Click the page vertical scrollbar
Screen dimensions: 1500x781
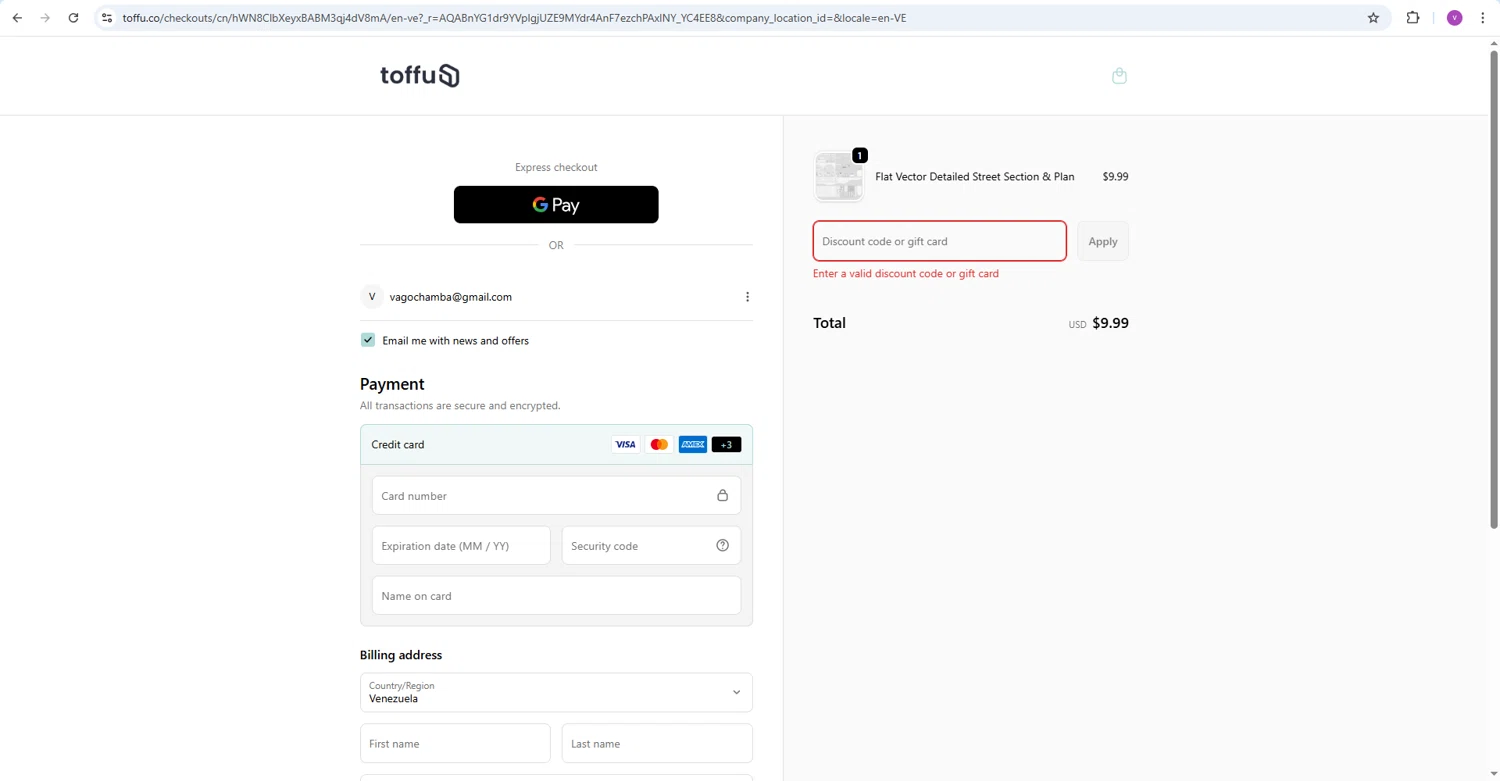[x=1494, y=290]
